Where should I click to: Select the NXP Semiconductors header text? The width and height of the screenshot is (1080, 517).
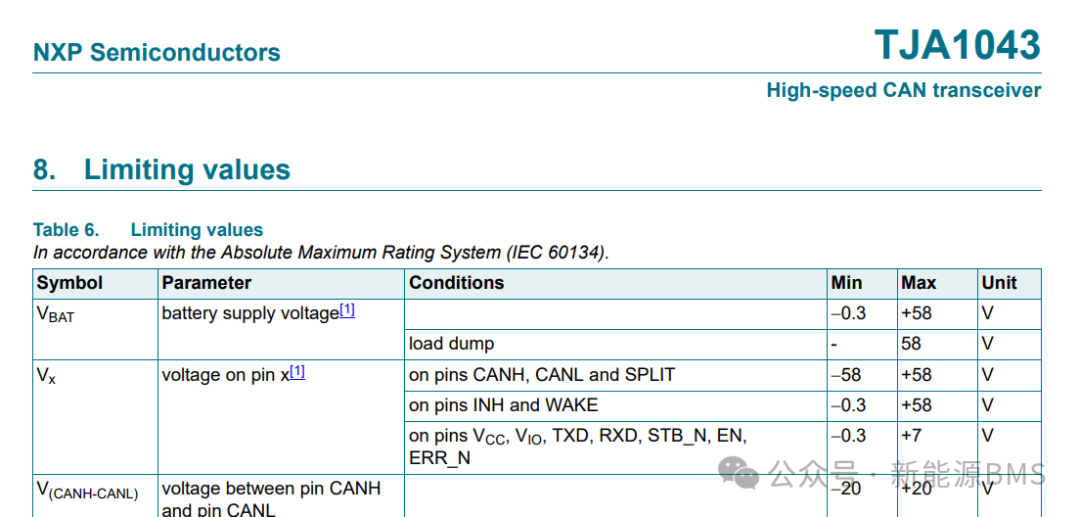[x=157, y=53]
